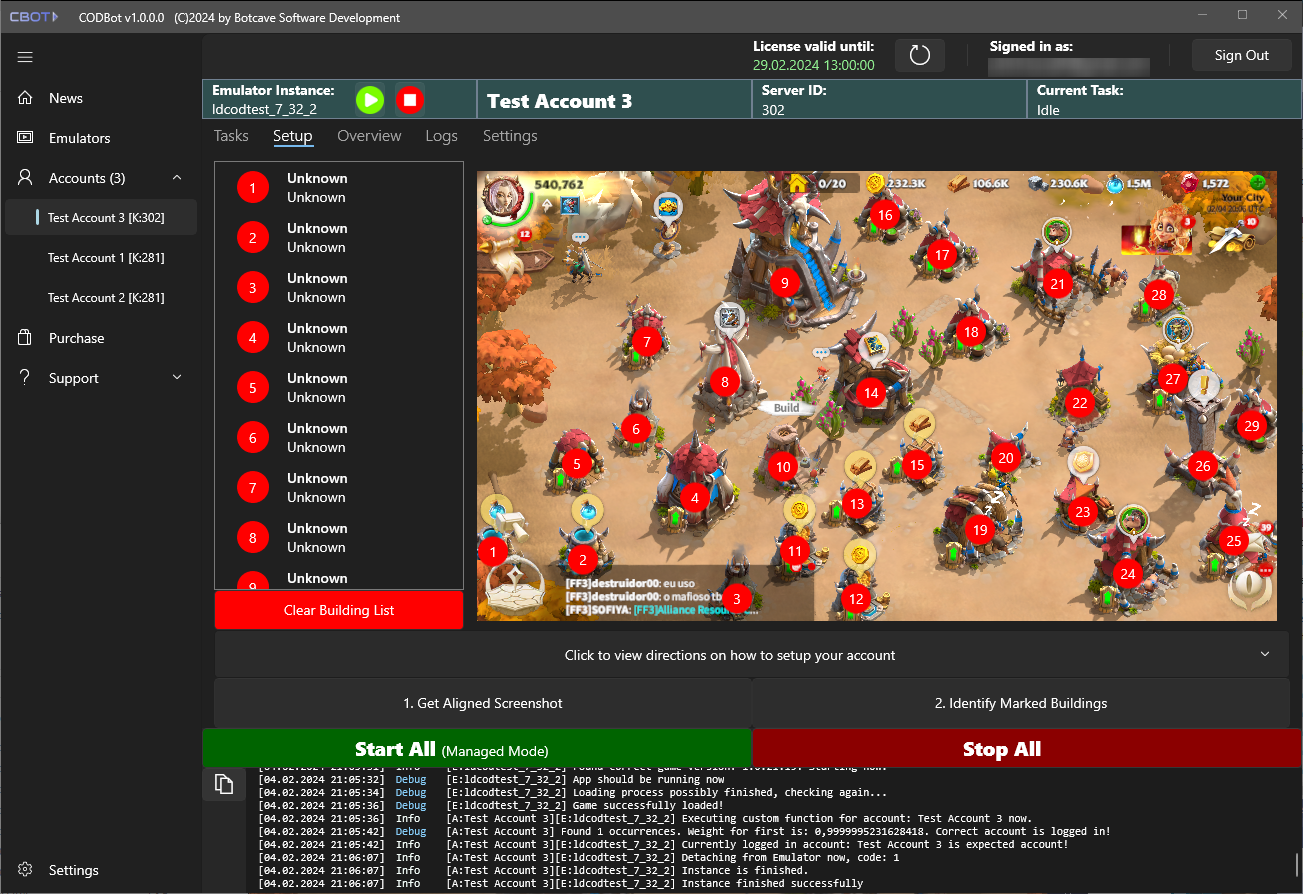The image size is (1303, 894).
Task: Open the Purchase page in sidebar
Action: point(76,338)
